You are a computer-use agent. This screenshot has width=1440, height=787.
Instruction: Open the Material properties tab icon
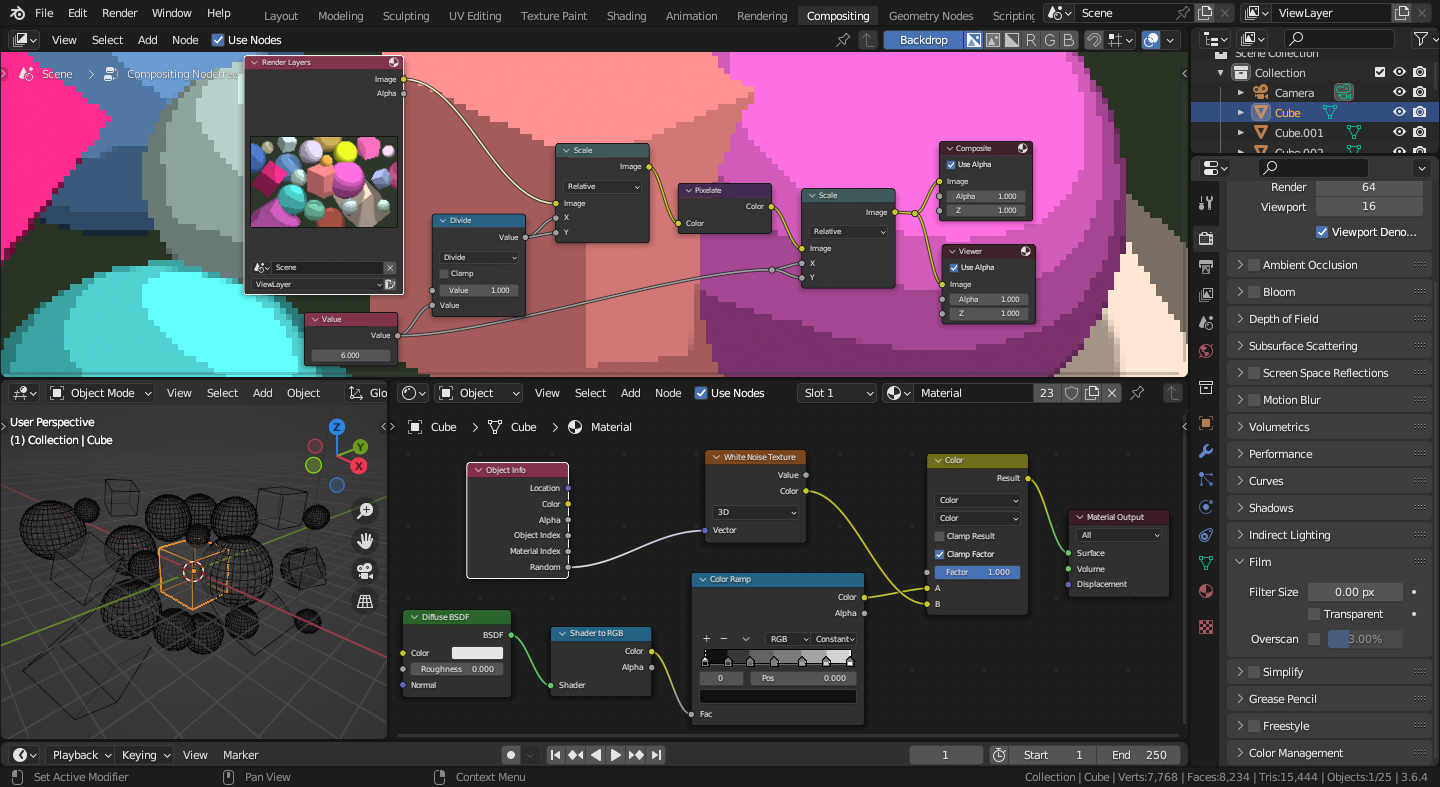point(1206,591)
